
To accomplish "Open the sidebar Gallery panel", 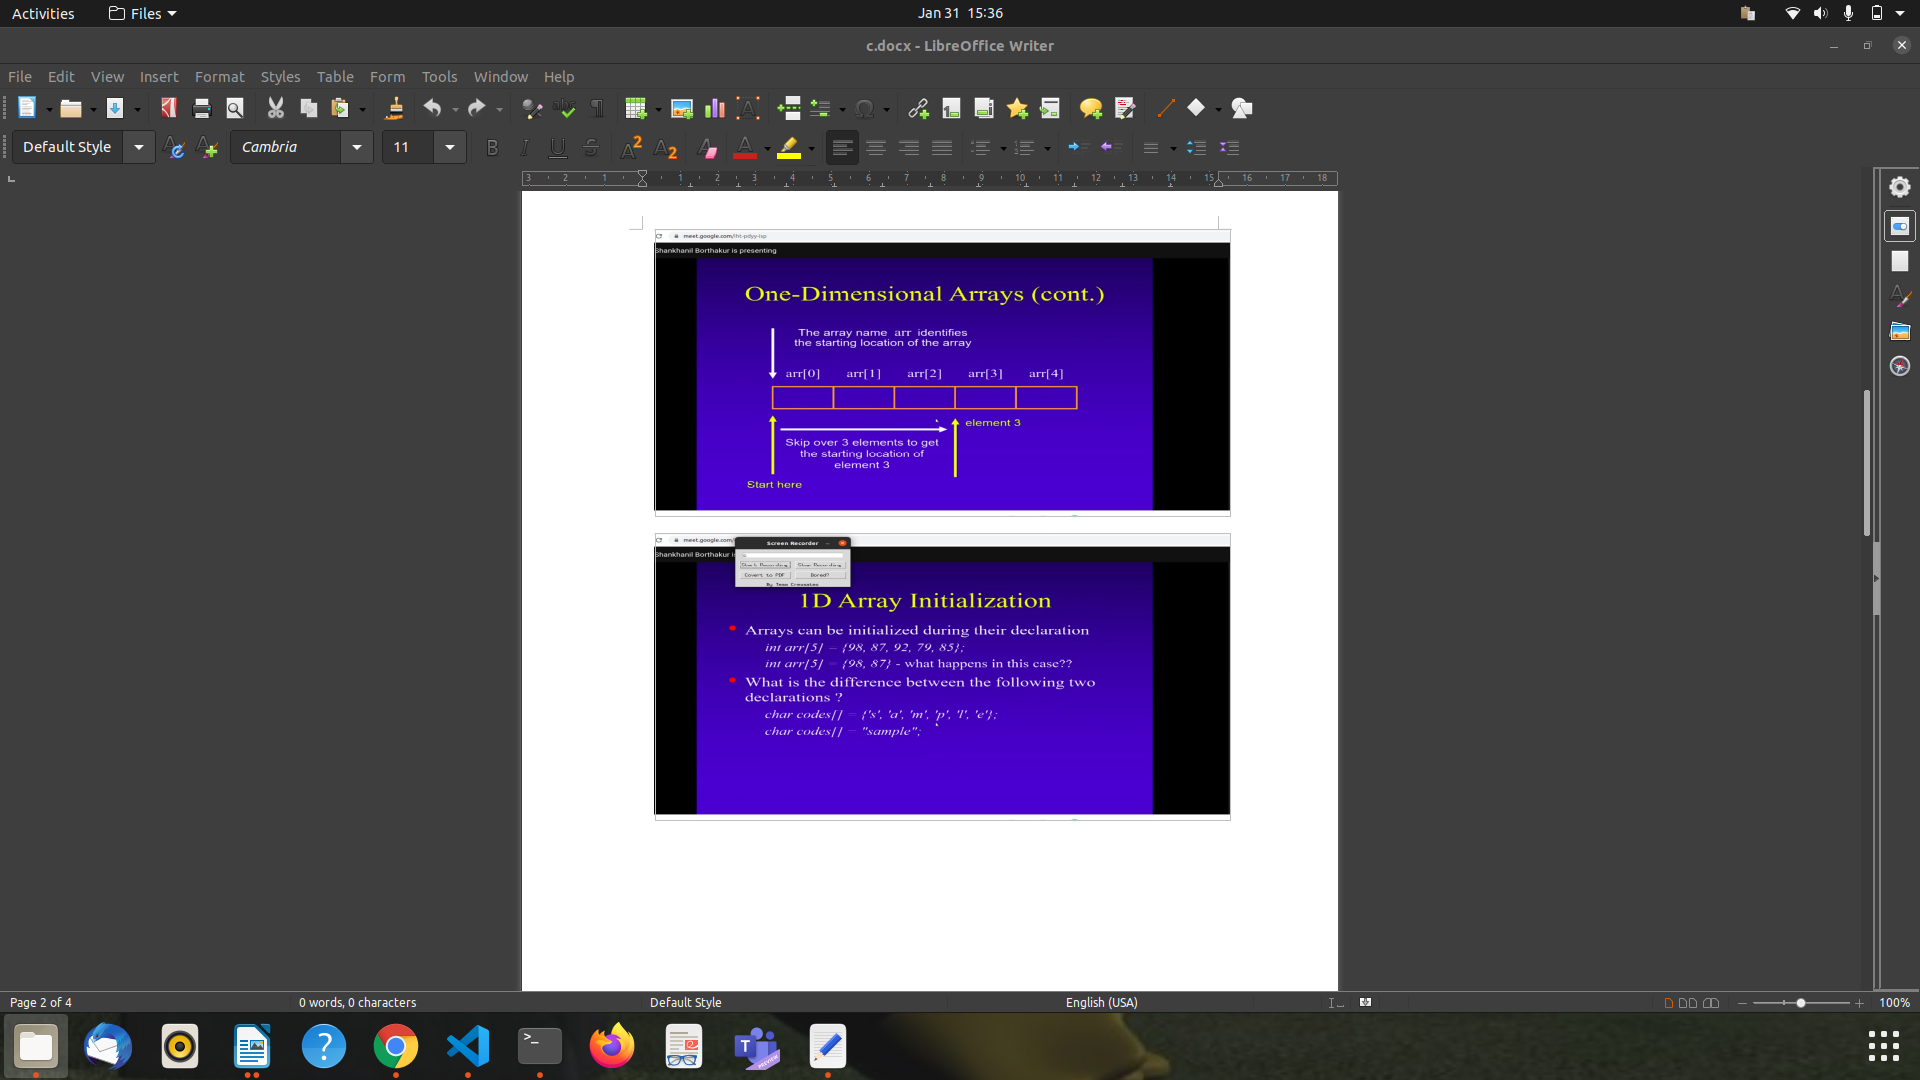I will [x=1900, y=331].
